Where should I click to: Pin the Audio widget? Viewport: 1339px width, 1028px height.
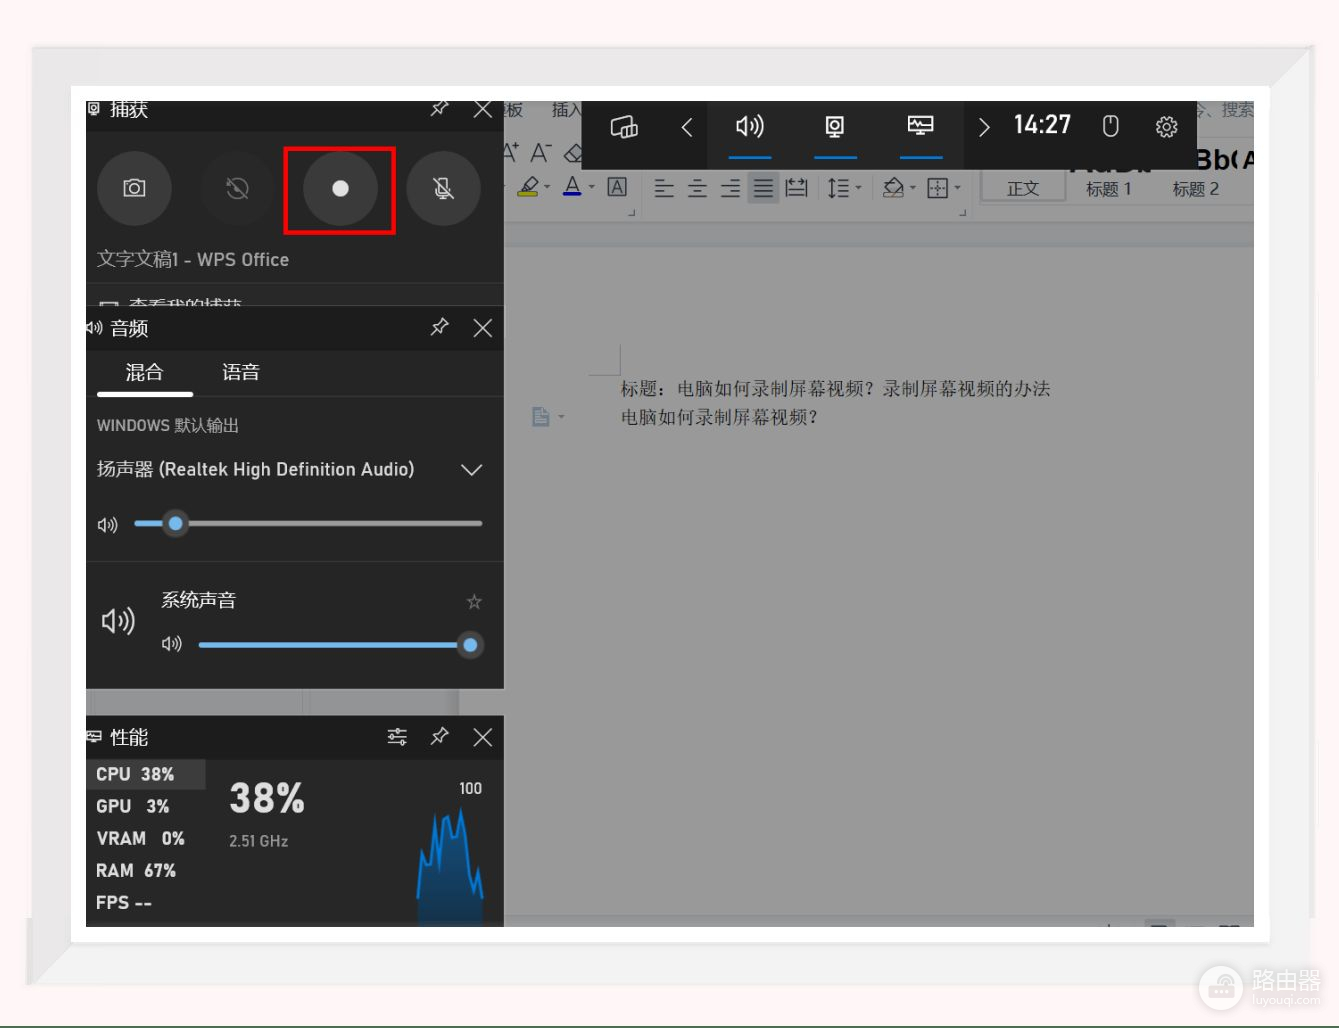[x=439, y=327]
